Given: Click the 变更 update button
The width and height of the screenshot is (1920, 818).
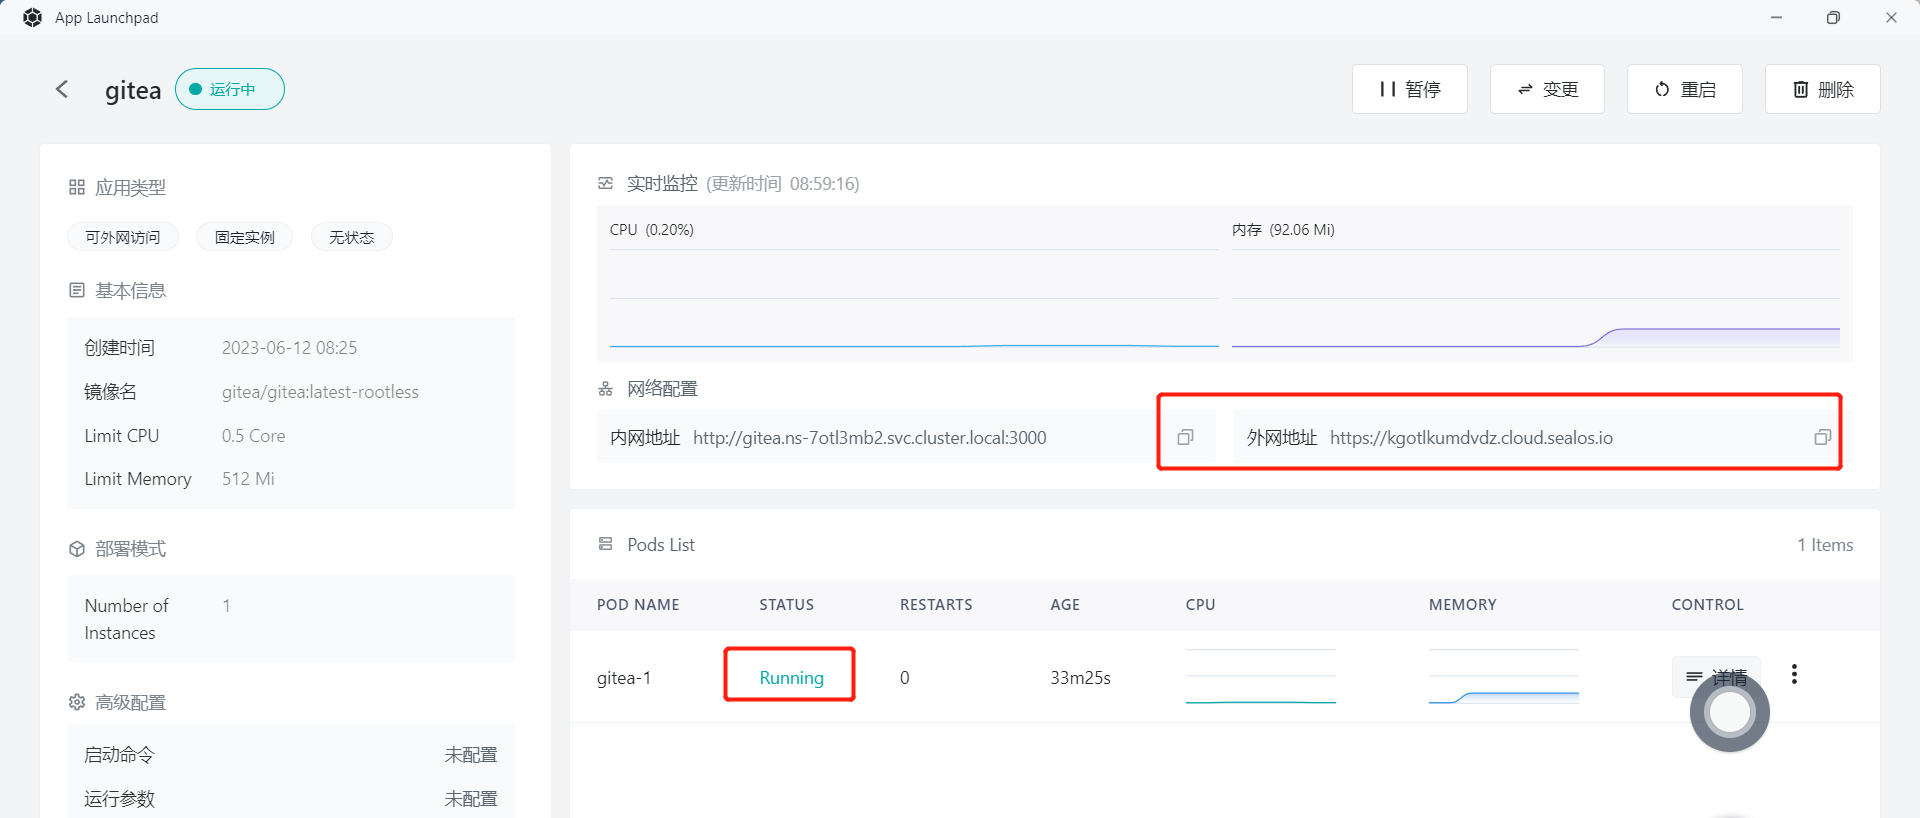Looking at the screenshot, I should (x=1547, y=90).
